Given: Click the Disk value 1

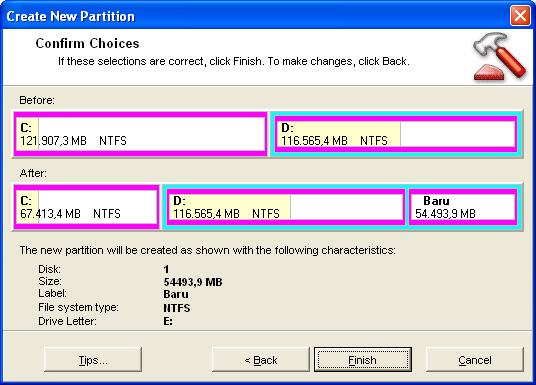Looking at the screenshot, I should 166,269.
